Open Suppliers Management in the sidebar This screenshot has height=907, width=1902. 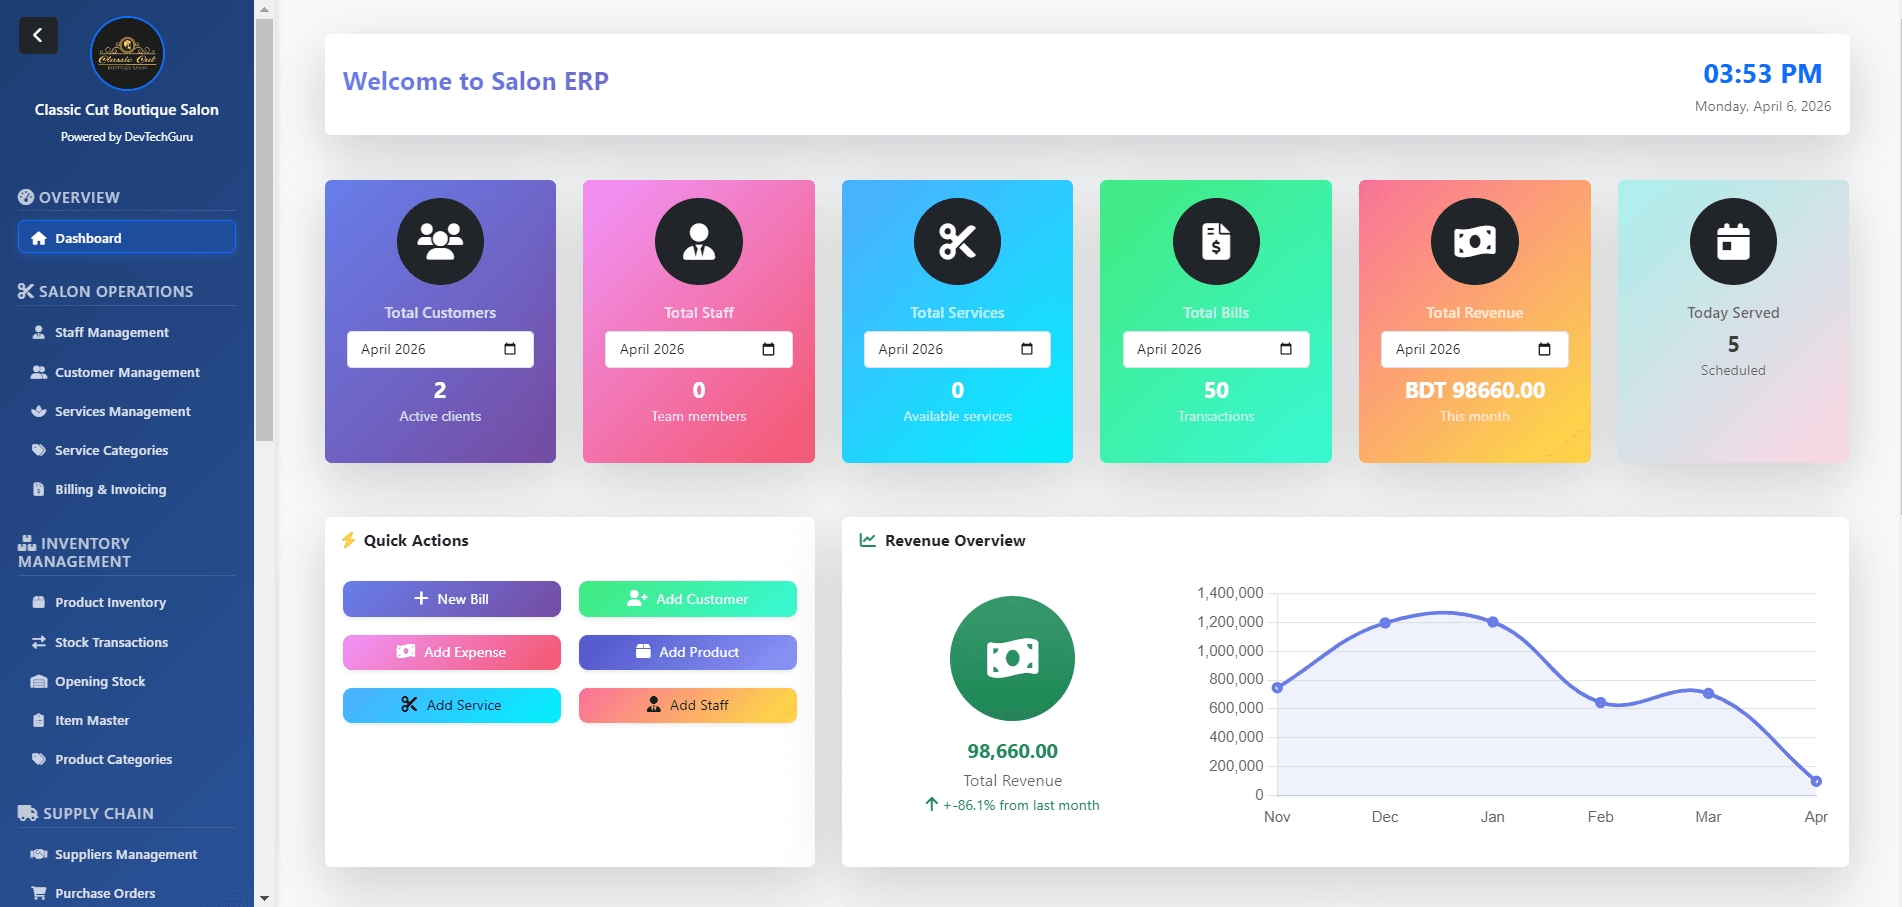tap(126, 854)
